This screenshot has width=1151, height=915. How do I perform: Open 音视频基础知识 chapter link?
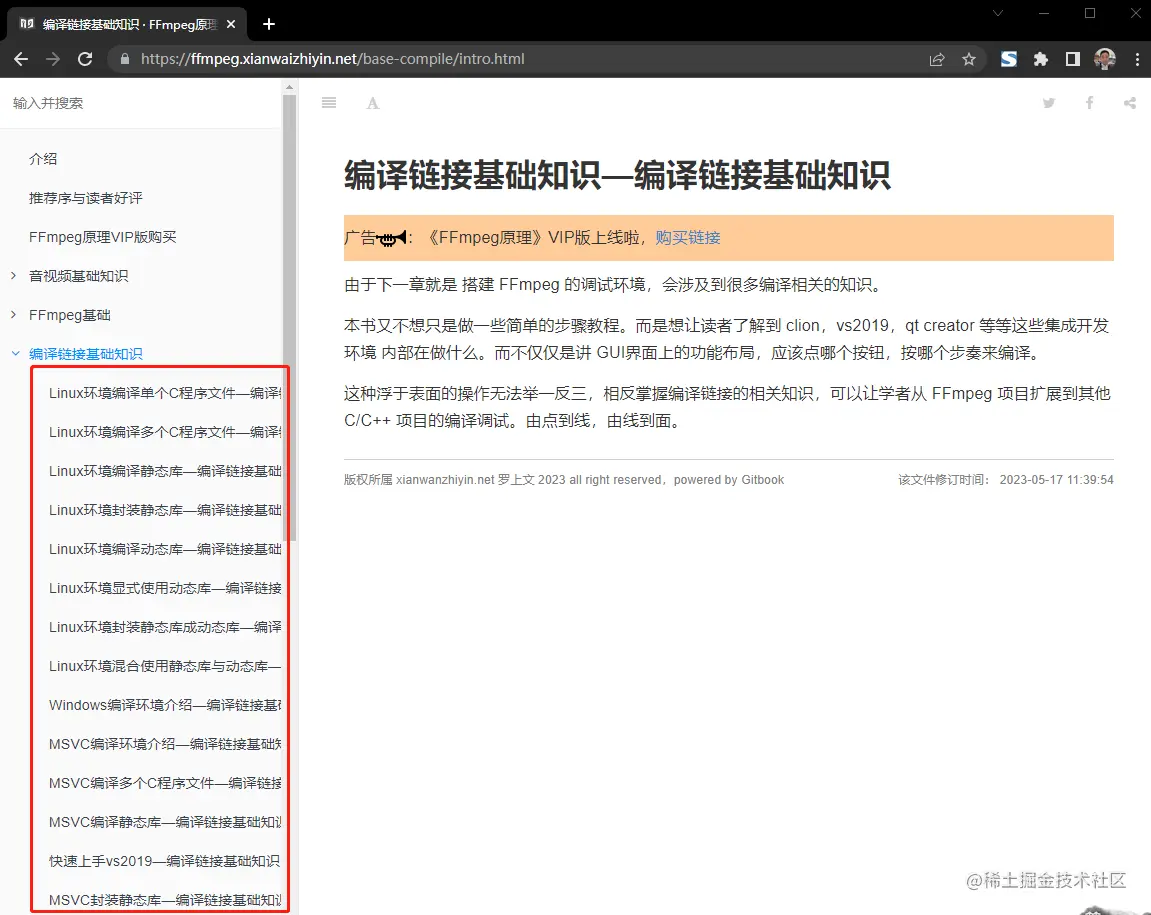(x=79, y=275)
